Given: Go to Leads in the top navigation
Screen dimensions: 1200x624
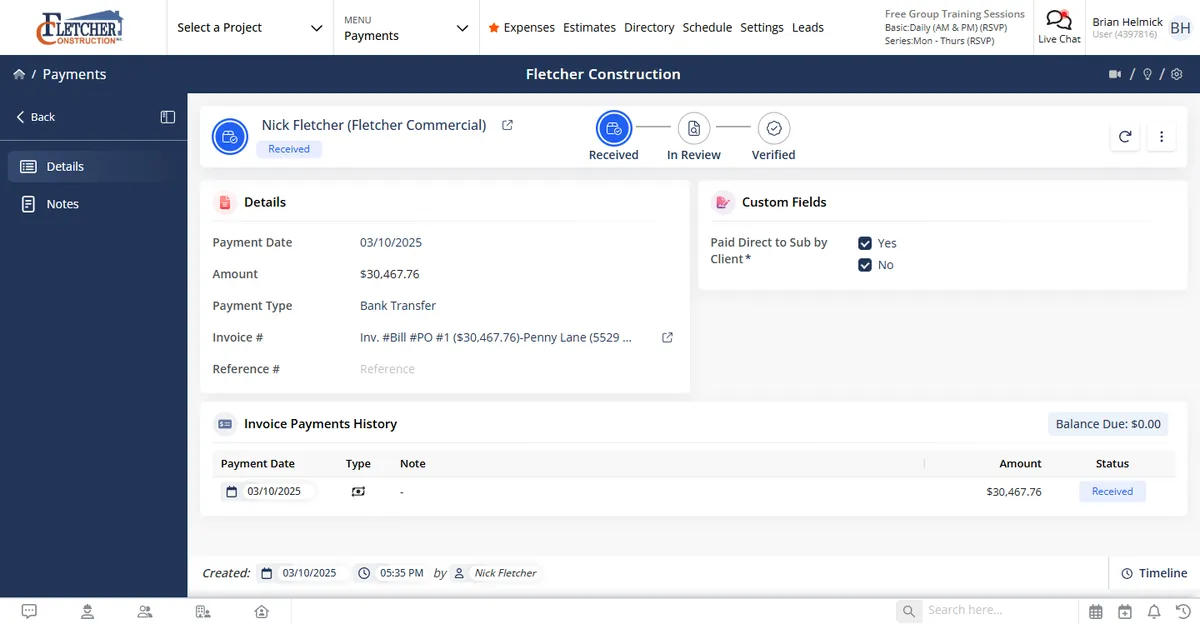Looking at the screenshot, I should pos(808,28).
